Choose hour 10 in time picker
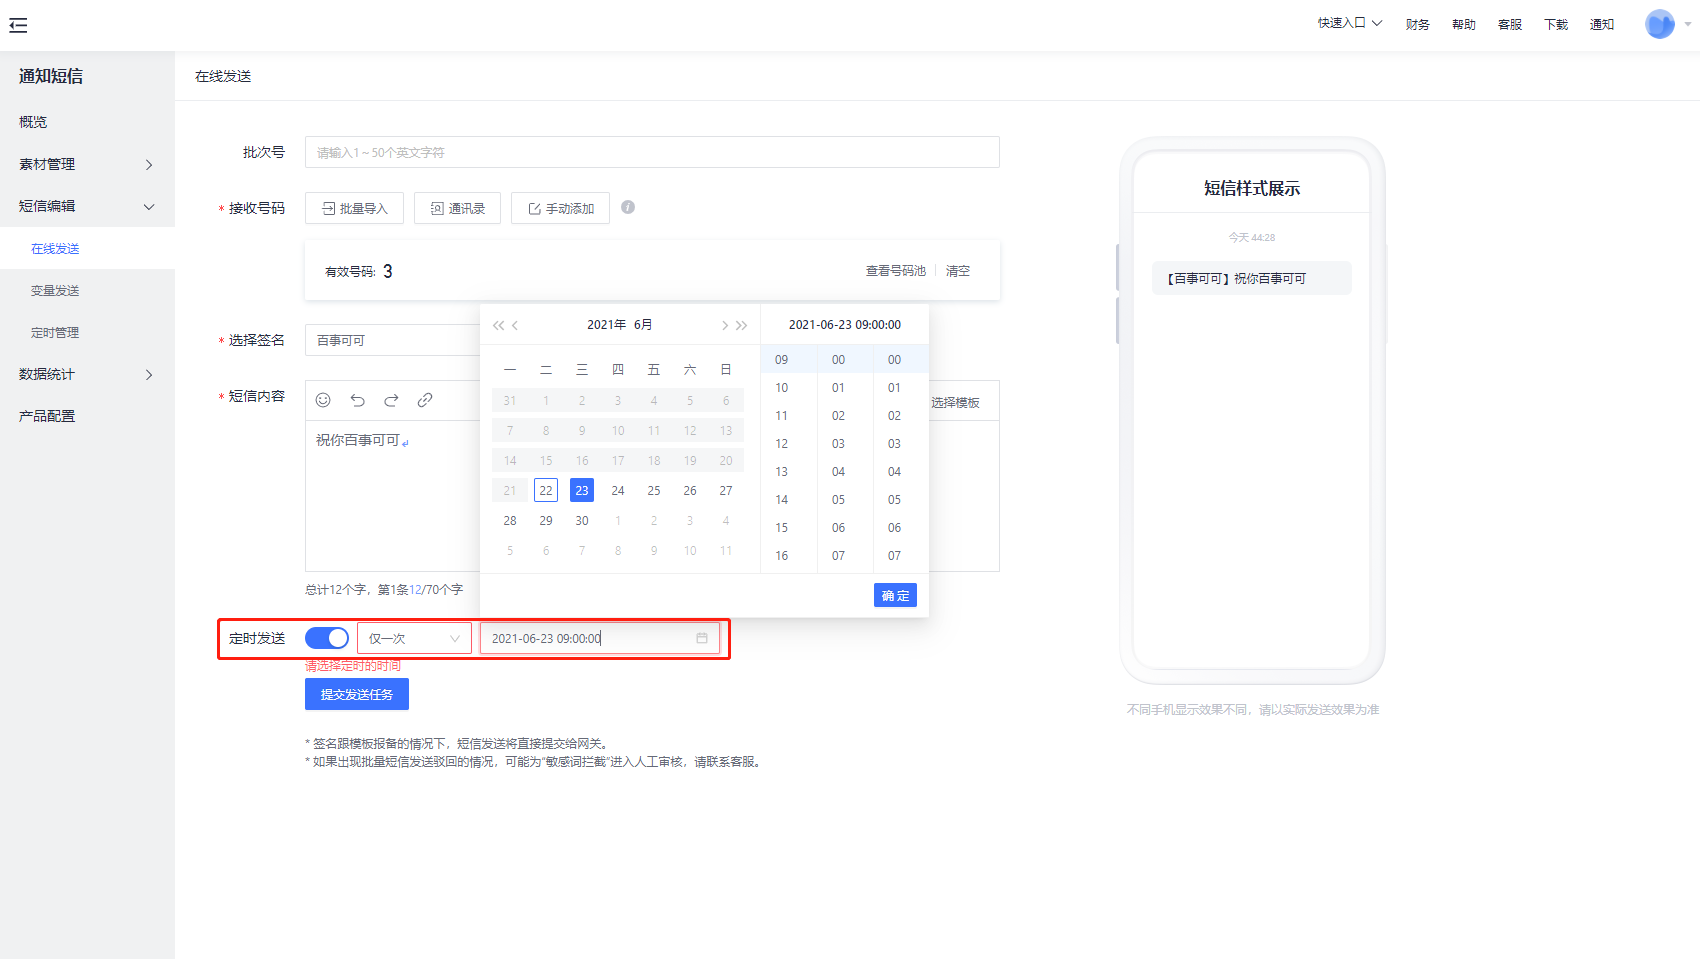This screenshot has height=959, width=1700. click(782, 388)
